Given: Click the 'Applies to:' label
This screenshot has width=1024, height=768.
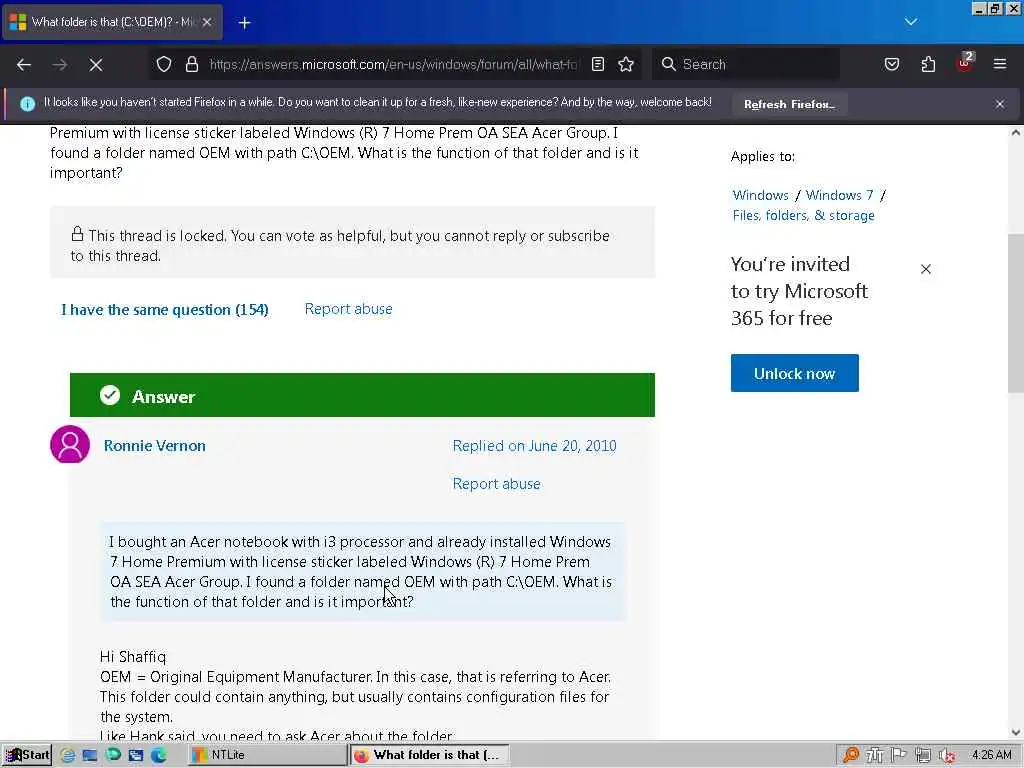Looking at the screenshot, I should 763,157.
